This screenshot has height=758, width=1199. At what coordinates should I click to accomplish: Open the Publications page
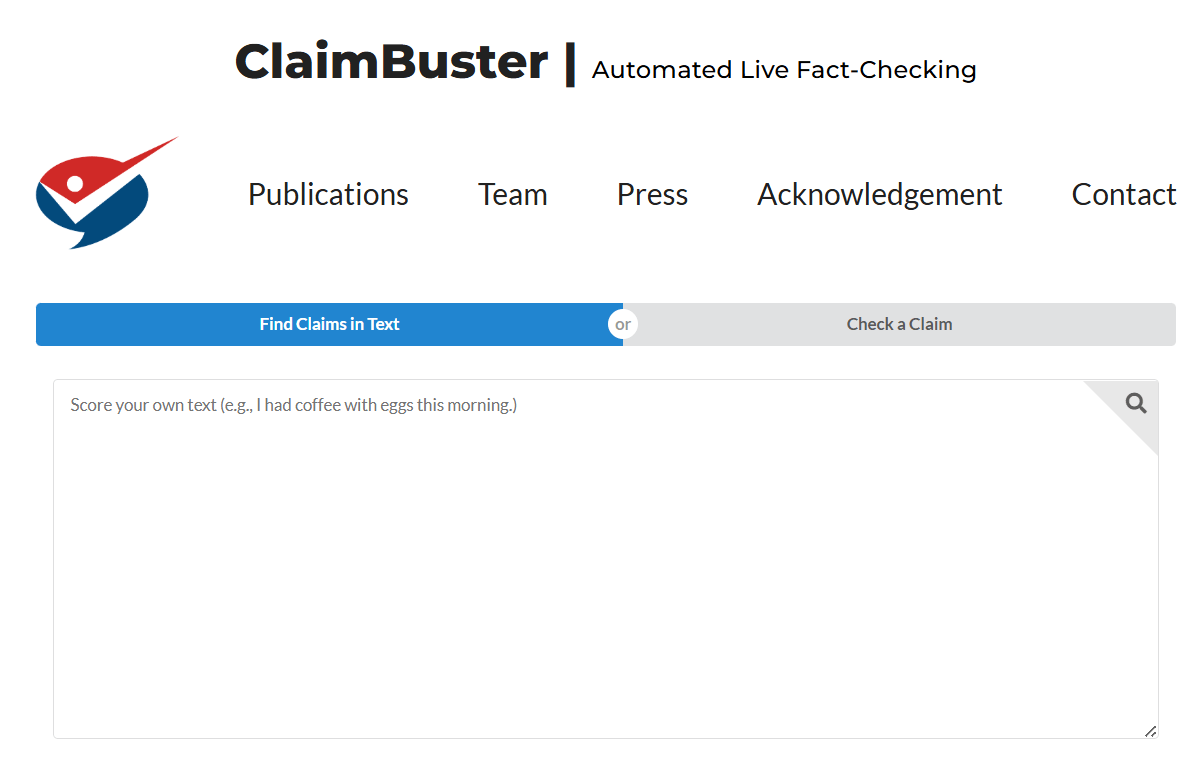[328, 194]
